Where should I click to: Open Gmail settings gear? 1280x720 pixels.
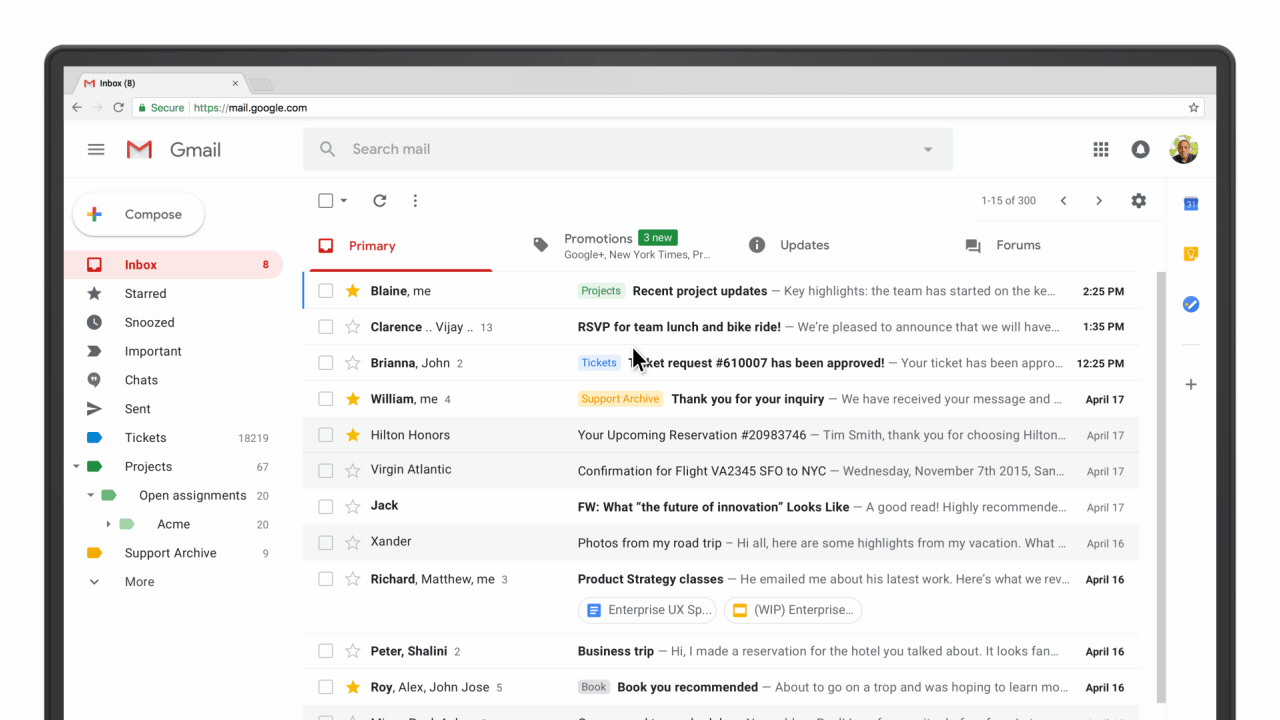tap(1138, 200)
